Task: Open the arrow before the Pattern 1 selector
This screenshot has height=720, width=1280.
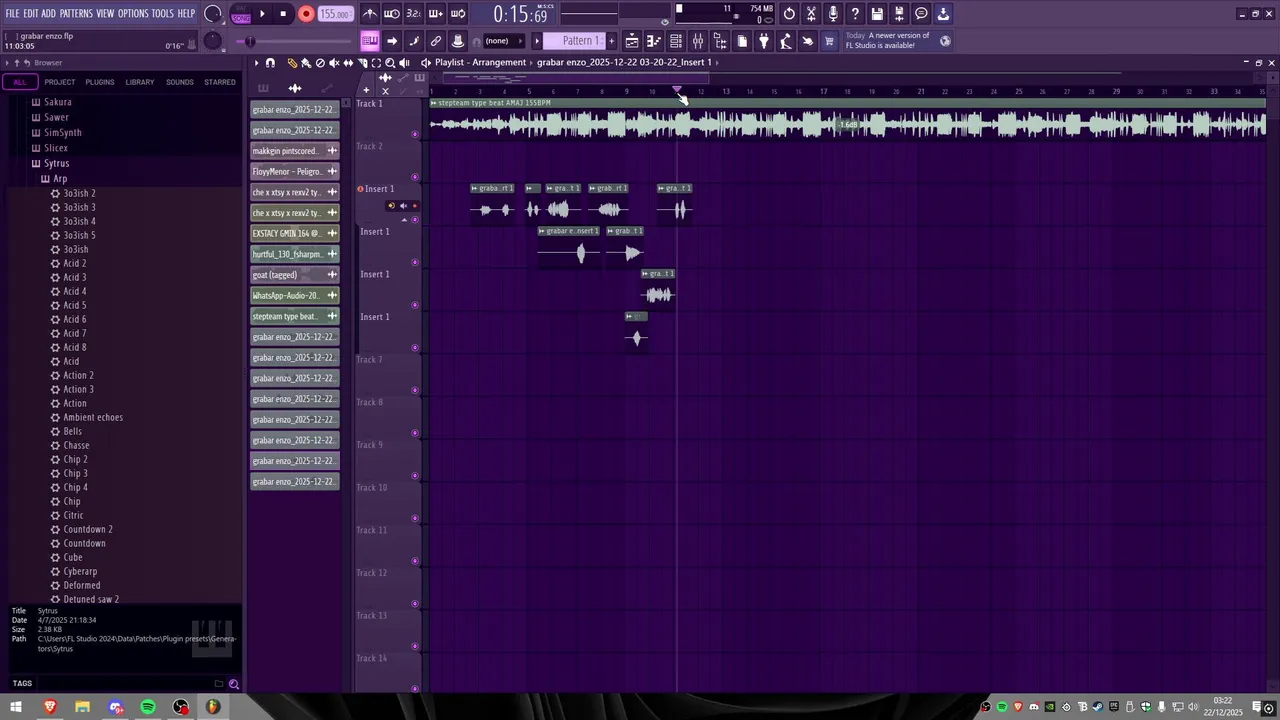Action: [536, 41]
